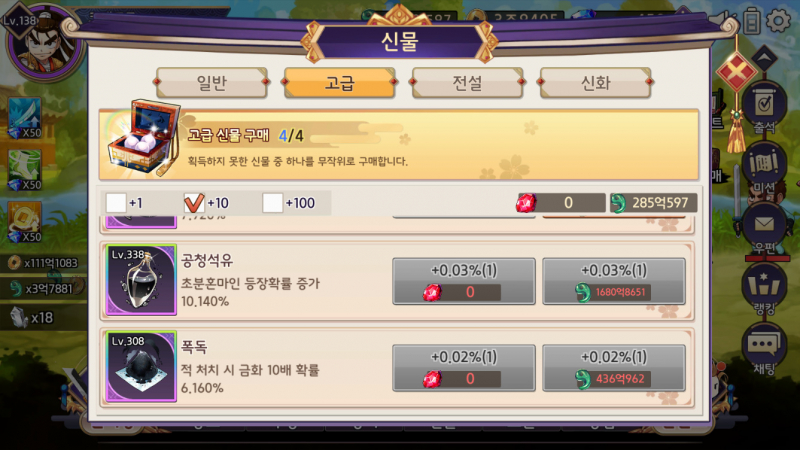Viewport: 800px width, 450px height.
Task: Open the 랭킹 ranking icon
Action: pos(764,289)
